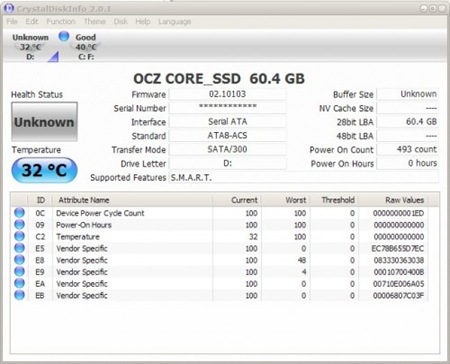
Task: Open the File menu
Action: [x=12, y=22]
